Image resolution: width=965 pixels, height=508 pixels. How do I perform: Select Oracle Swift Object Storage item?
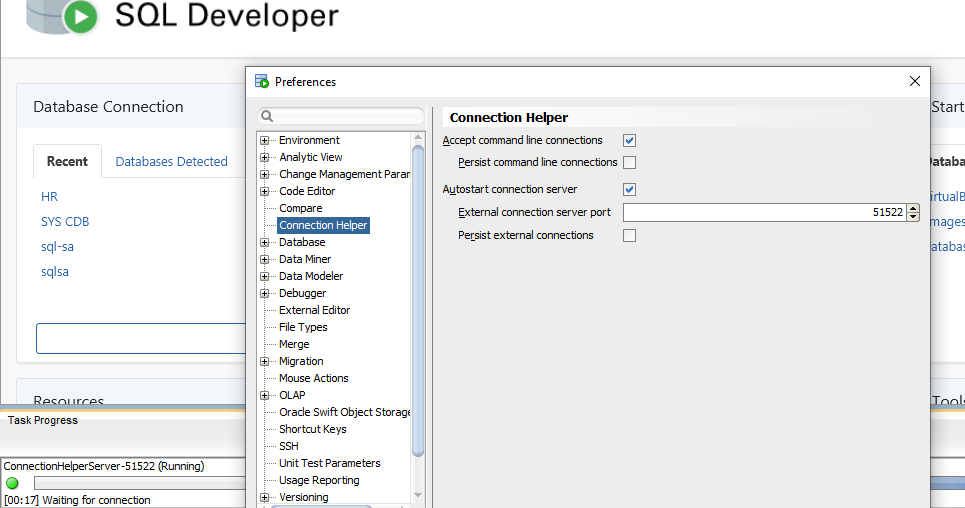pos(345,412)
